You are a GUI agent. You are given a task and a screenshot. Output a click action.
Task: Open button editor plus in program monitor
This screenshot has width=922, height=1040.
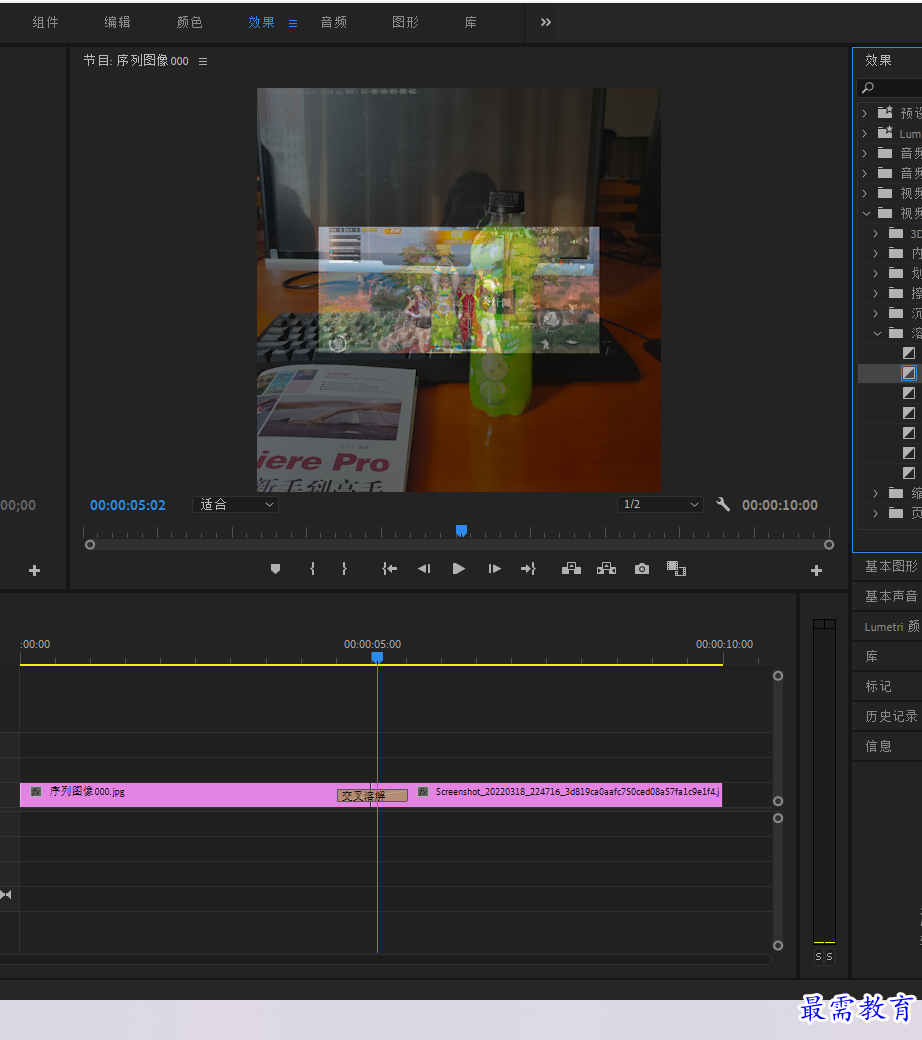tap(817, 570)
